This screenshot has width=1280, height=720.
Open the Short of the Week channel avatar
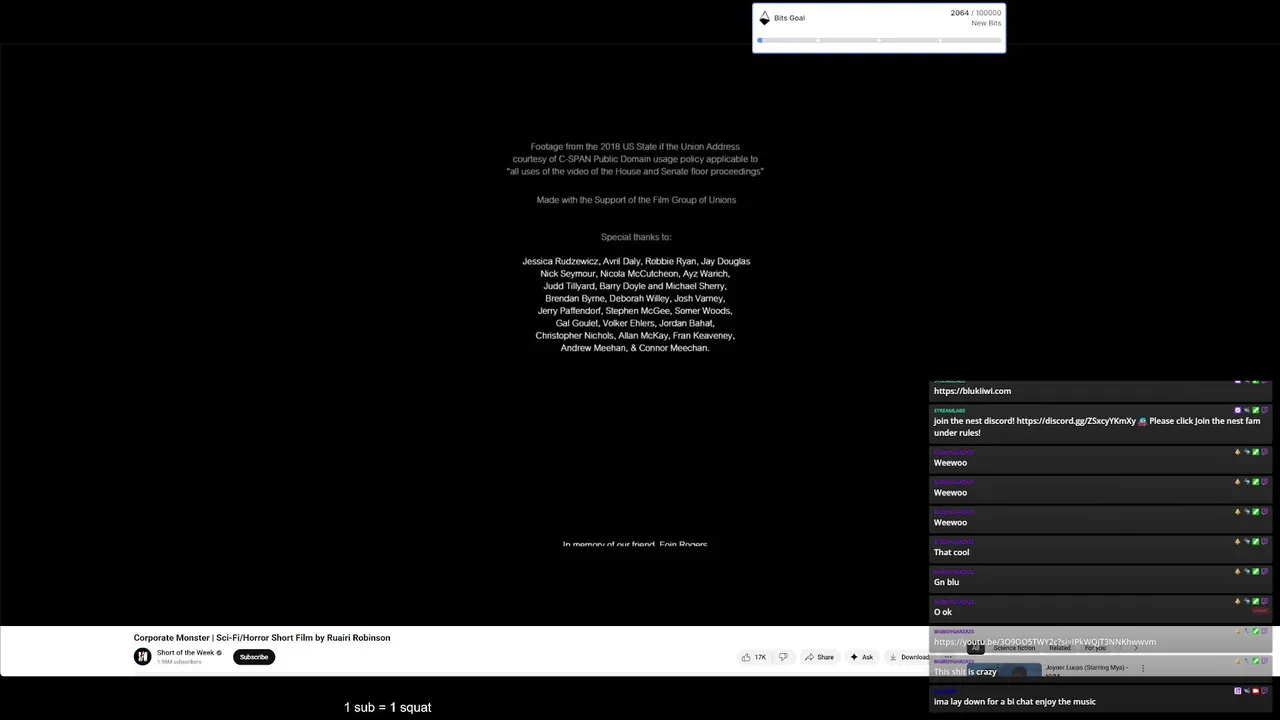pos(143,657)
